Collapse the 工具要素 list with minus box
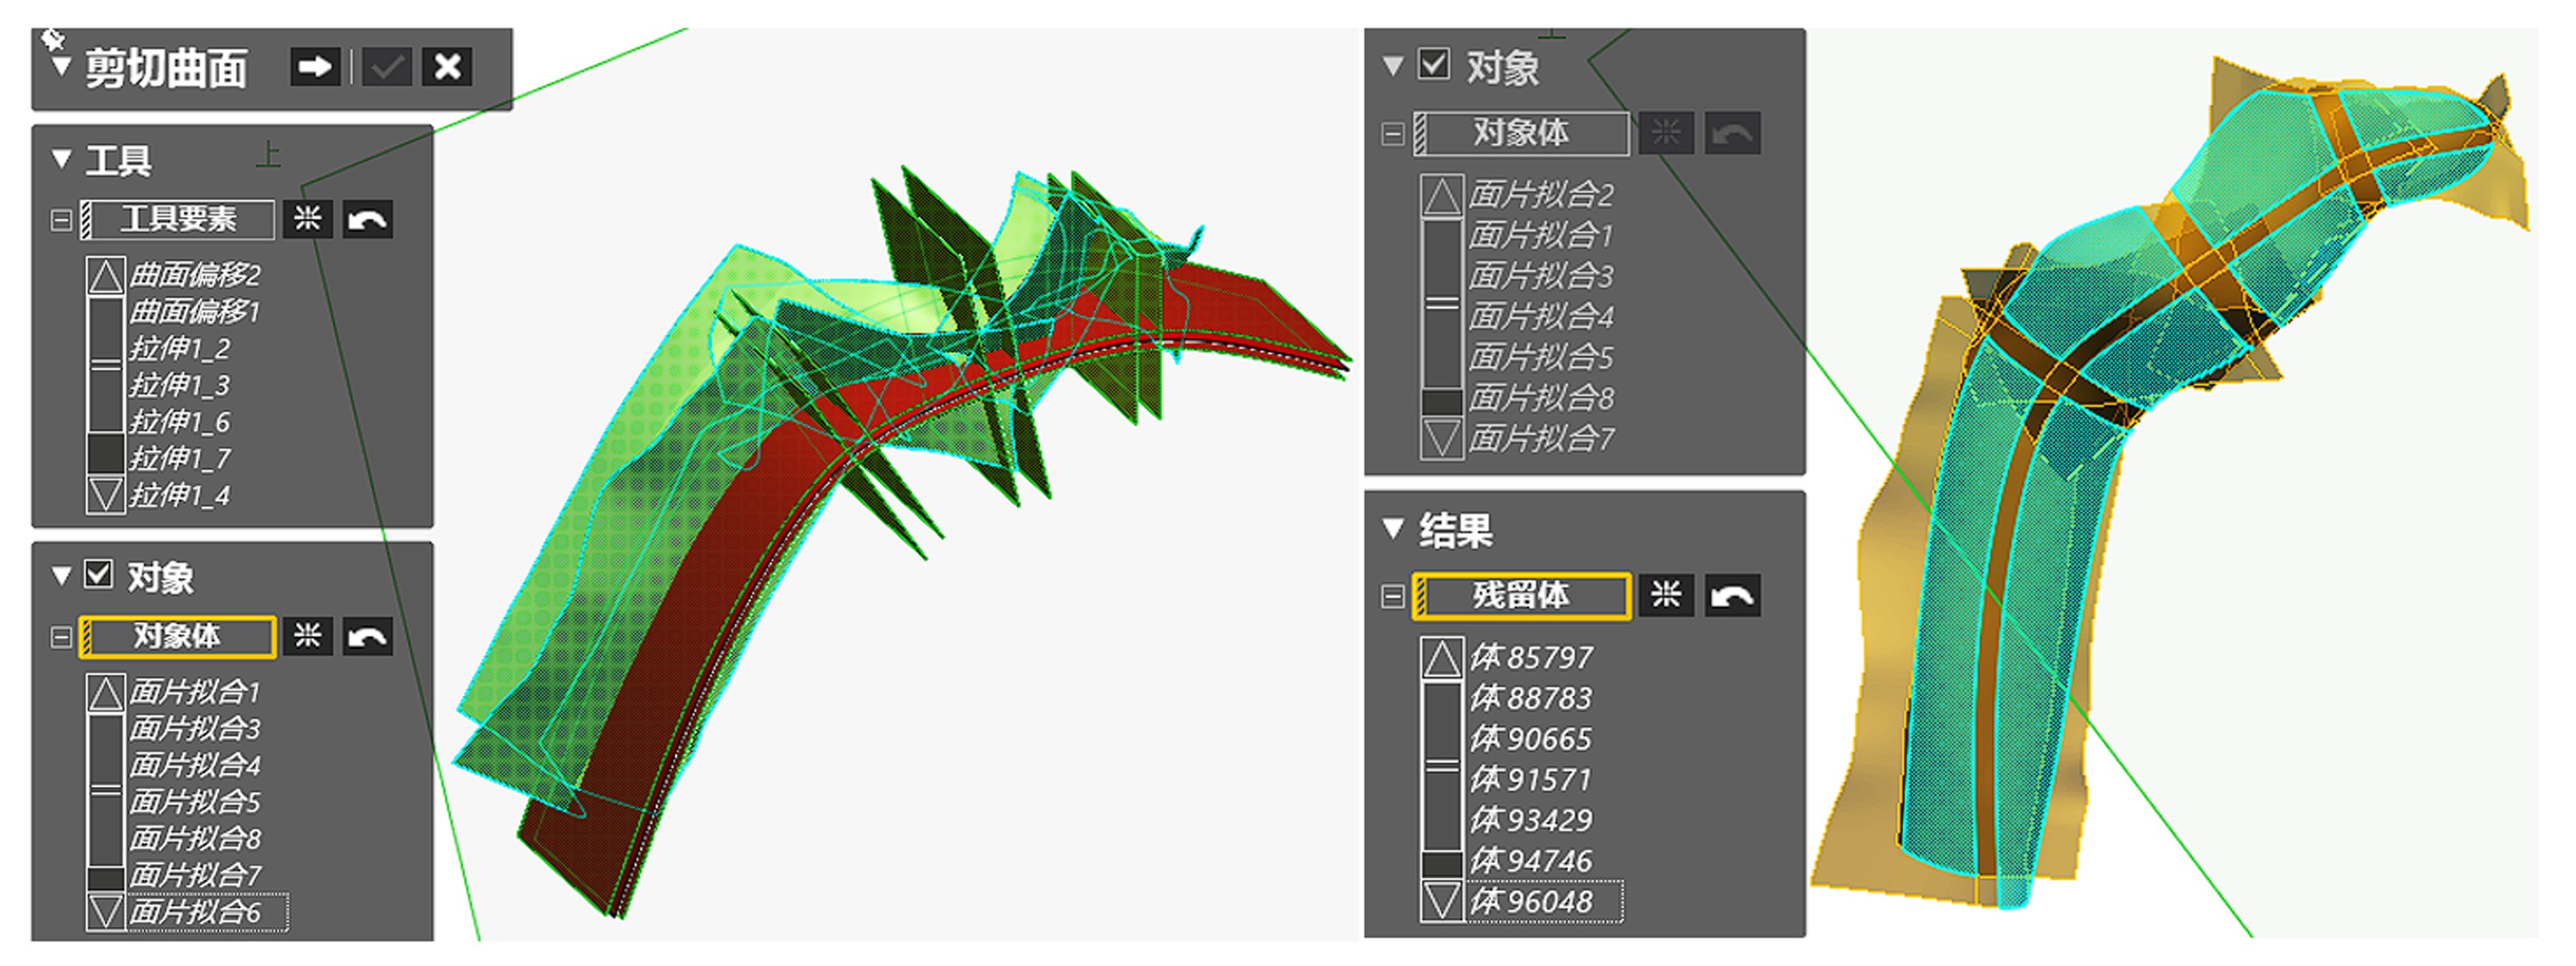Image resolution: width=2576 pixels, height=966 pixels. pyautogui.click(x=61, y=220)
